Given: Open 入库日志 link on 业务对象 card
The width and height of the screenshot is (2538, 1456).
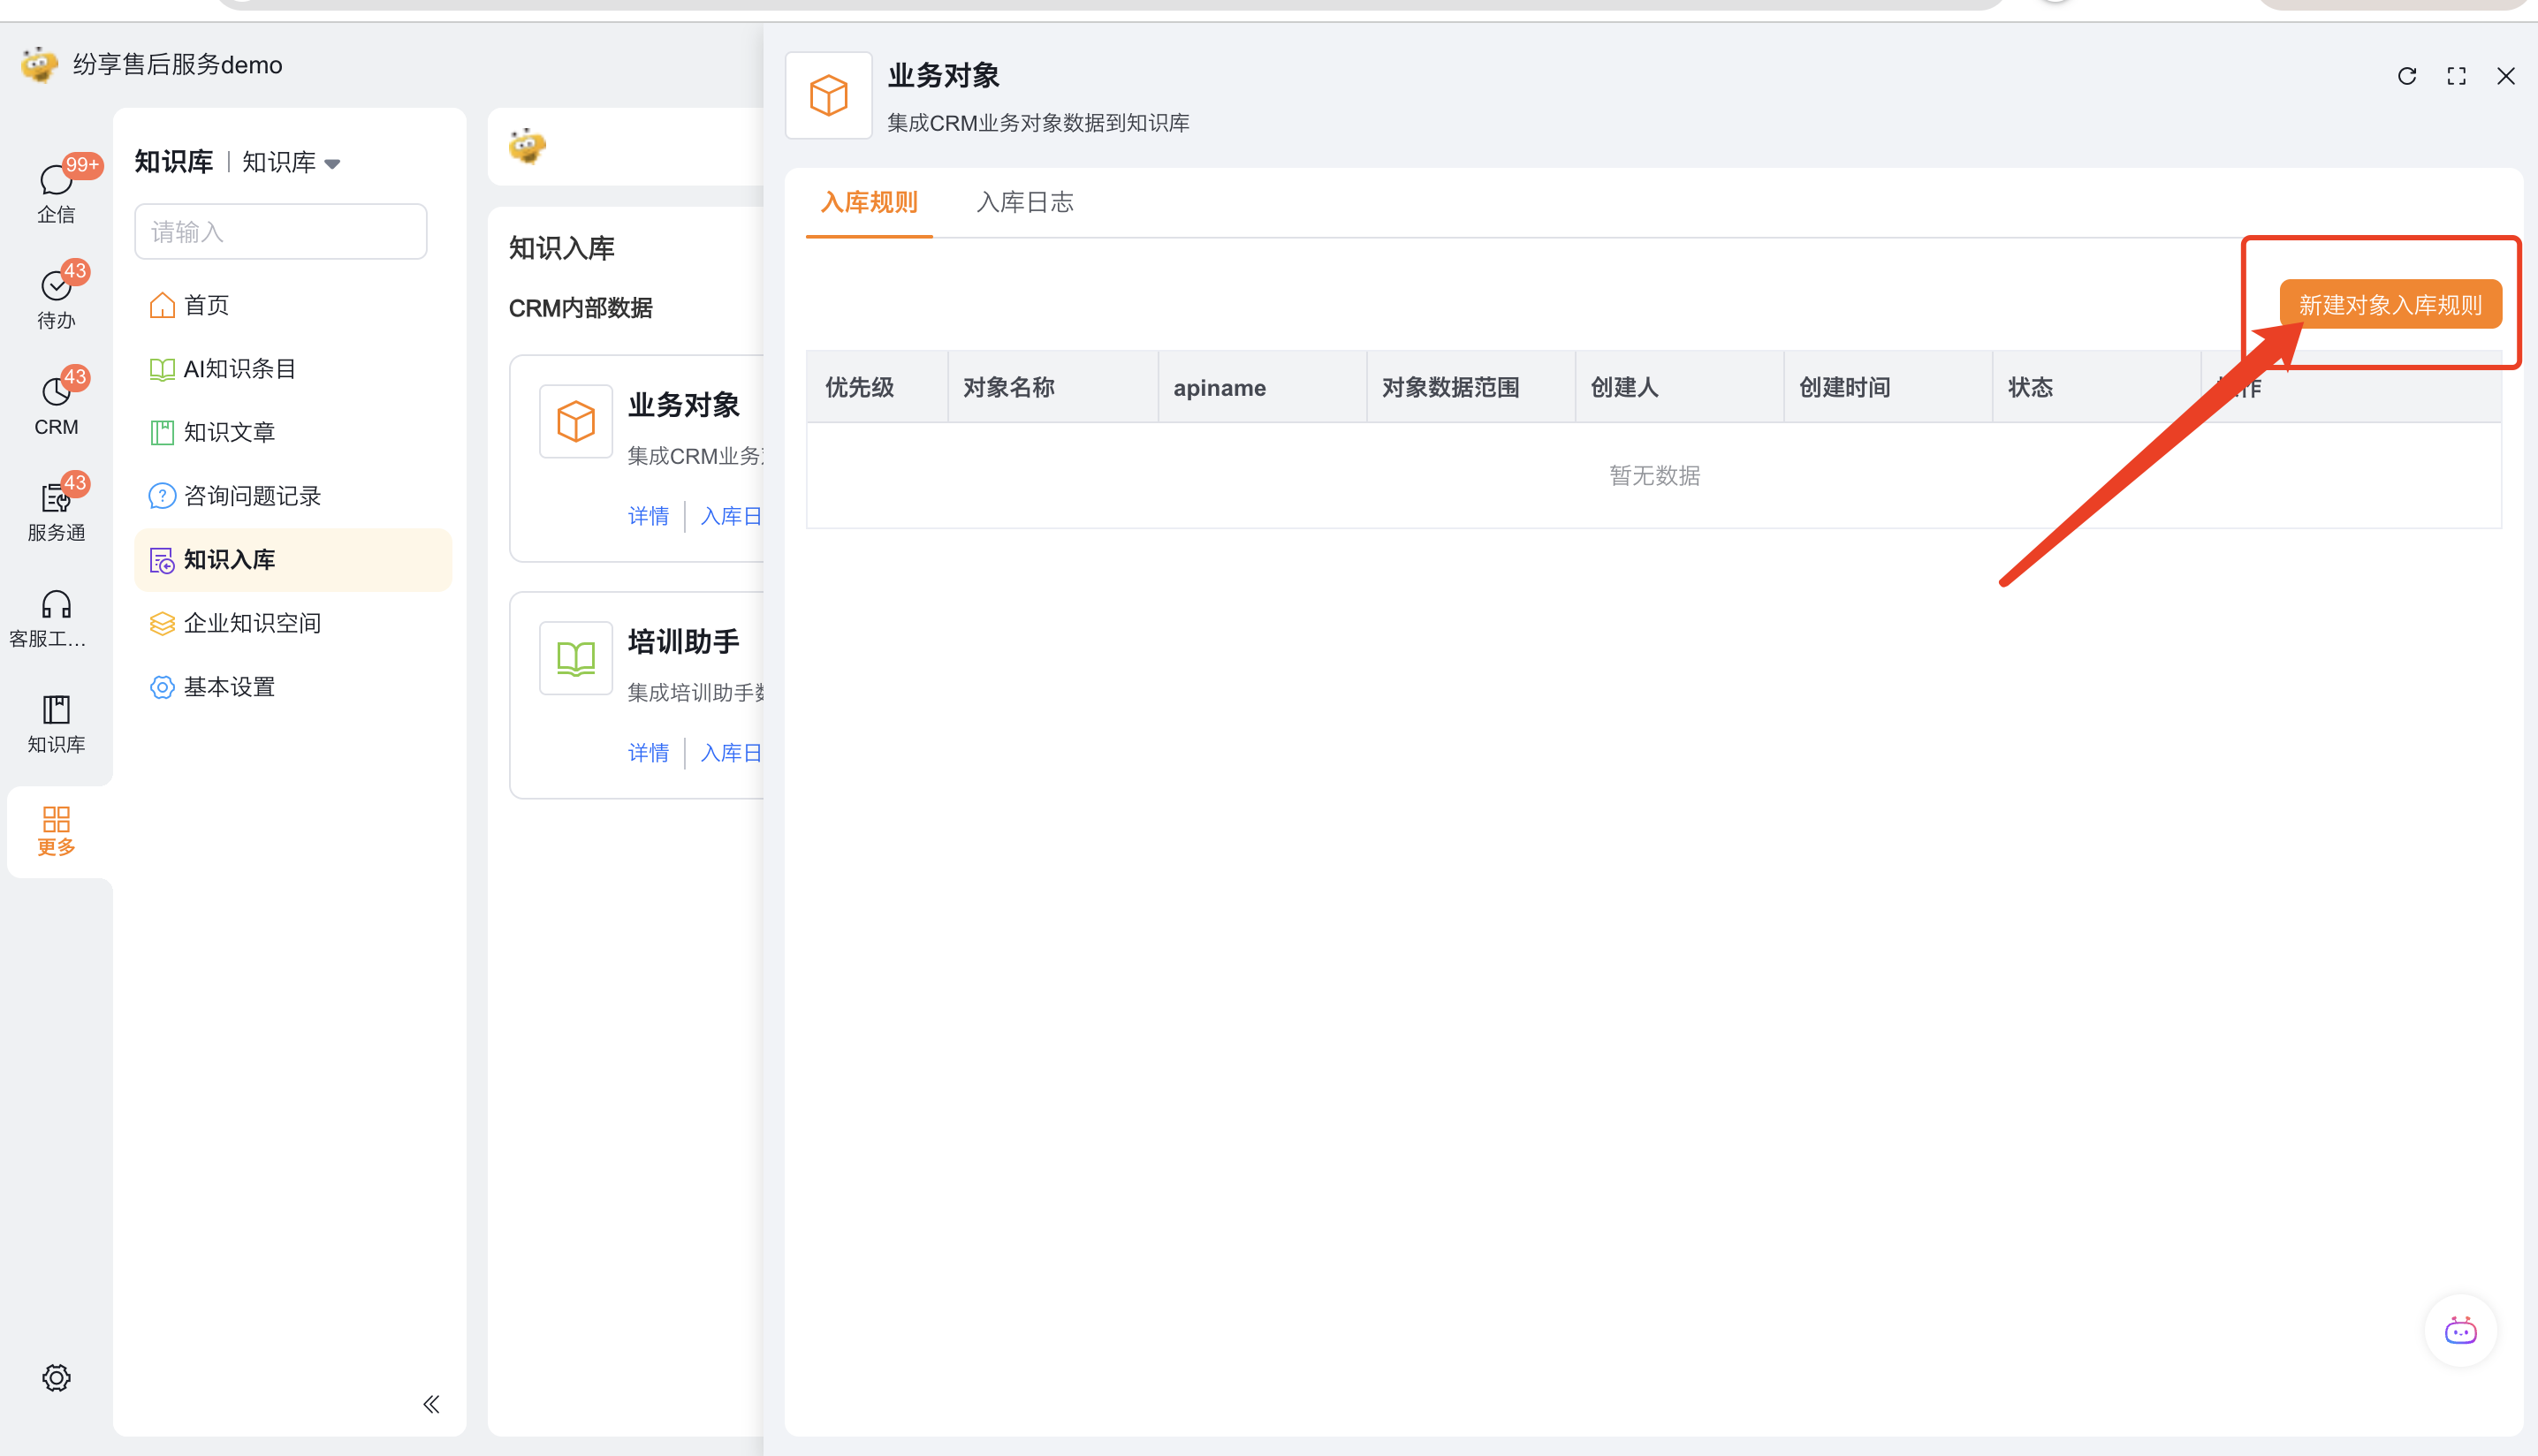Looking at the screenshot, I should (731, 516).
